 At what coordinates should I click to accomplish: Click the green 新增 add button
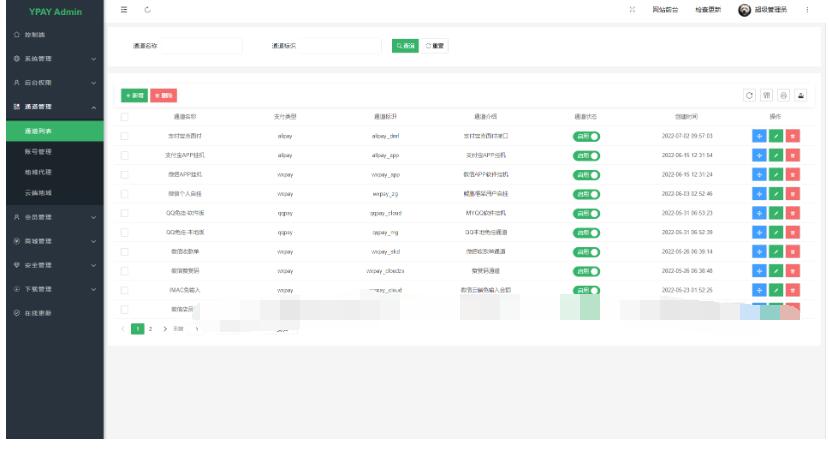tap(134, 95)
